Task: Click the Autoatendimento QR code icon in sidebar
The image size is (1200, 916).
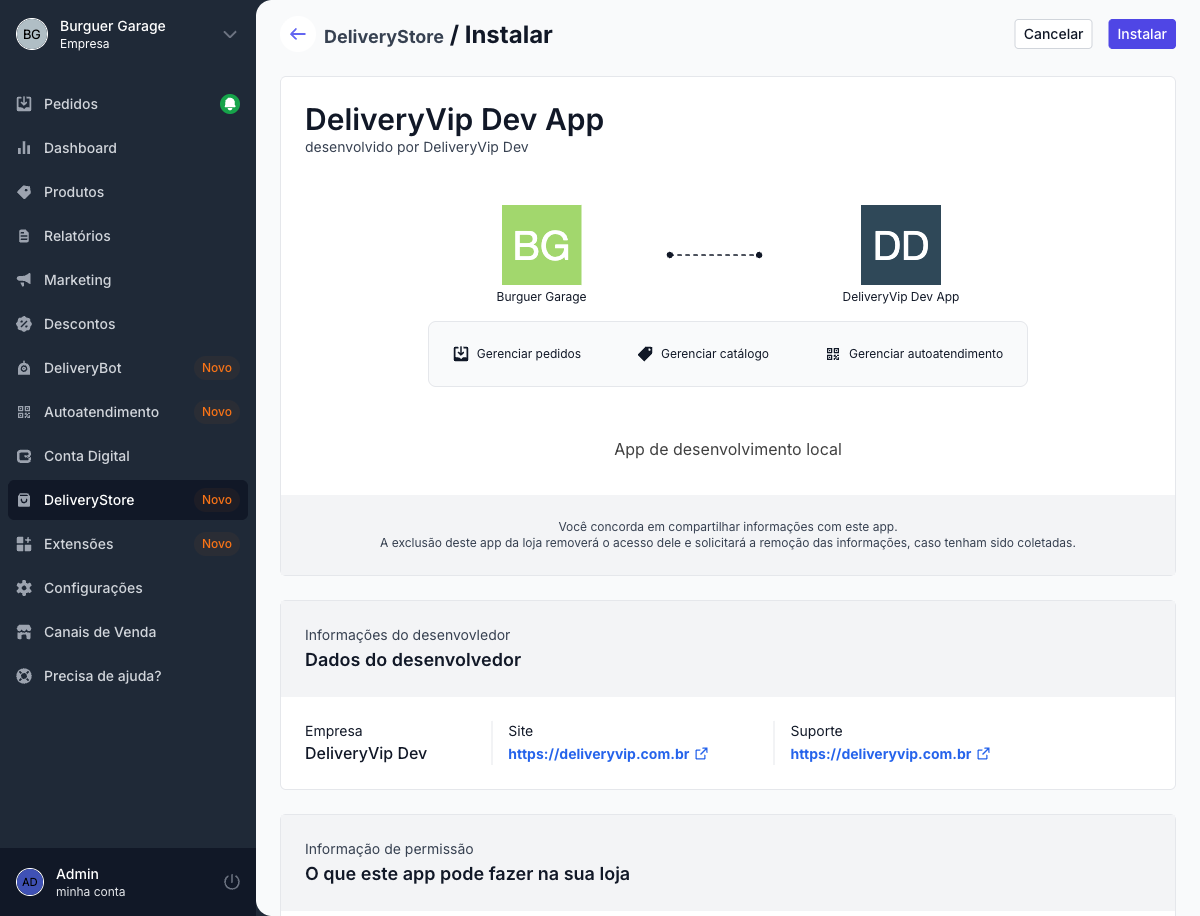Action: pyautogui.click(x=24, y=412)
